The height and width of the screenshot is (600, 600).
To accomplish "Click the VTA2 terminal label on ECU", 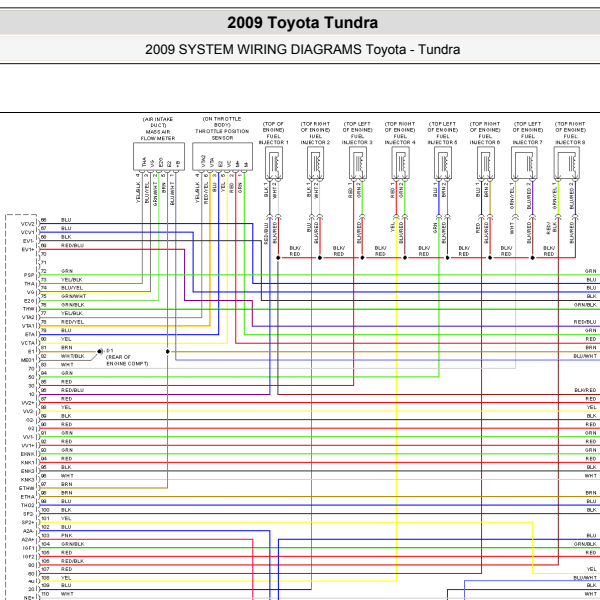I will click(x=28, y=318).
